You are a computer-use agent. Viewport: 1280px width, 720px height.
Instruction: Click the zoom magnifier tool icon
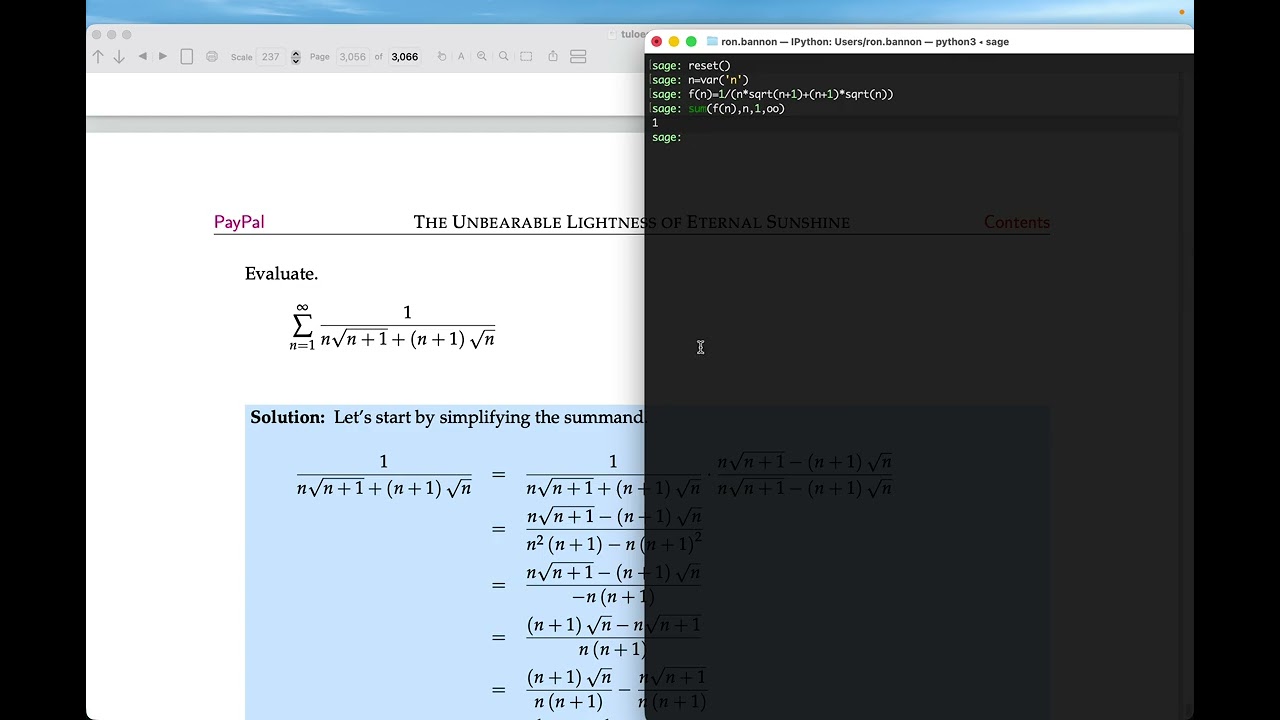pos(482,57)
